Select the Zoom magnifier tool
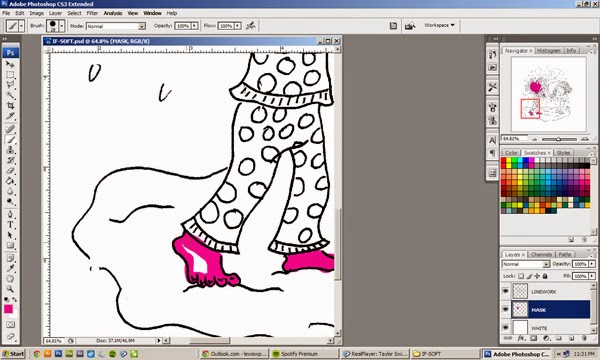The image size is (600, 360). [x=10, y=289]
